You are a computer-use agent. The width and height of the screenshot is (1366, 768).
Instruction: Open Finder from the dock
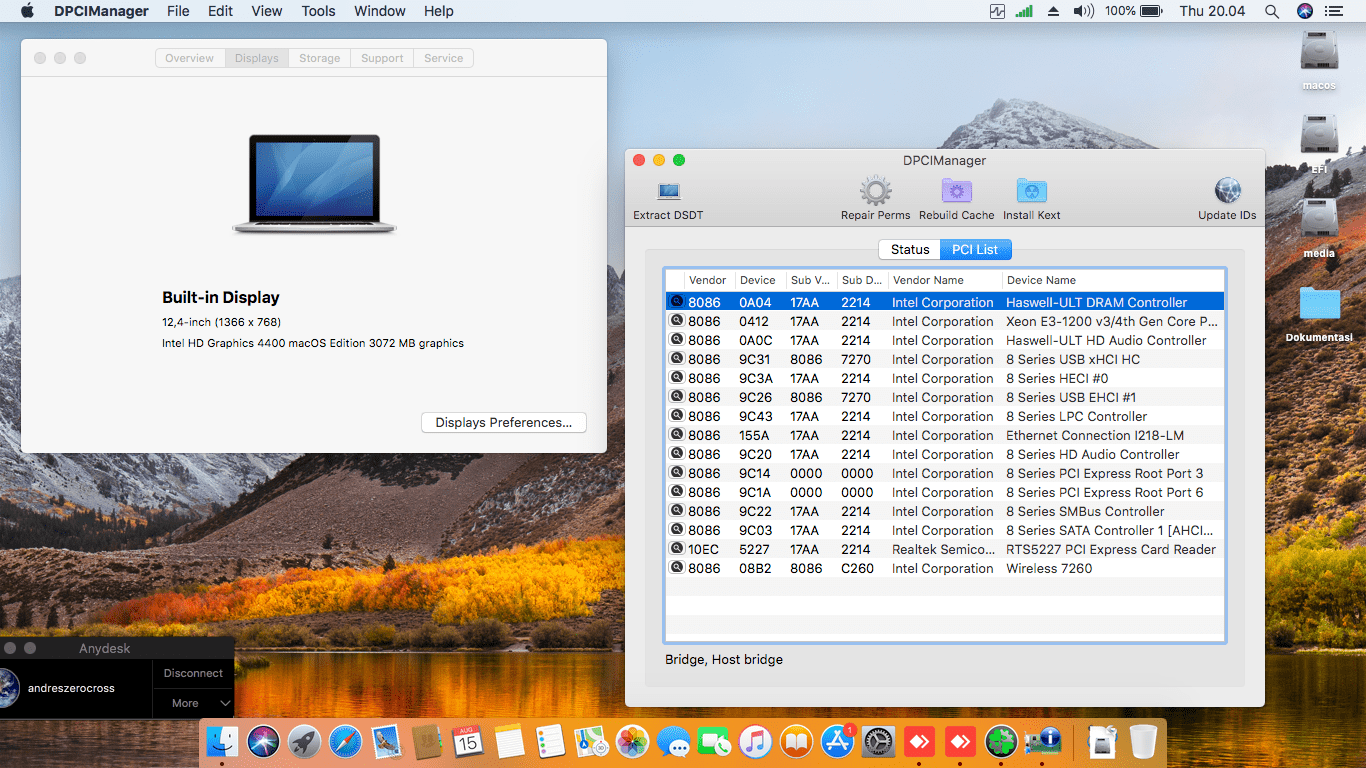click(x=222, y=742)
